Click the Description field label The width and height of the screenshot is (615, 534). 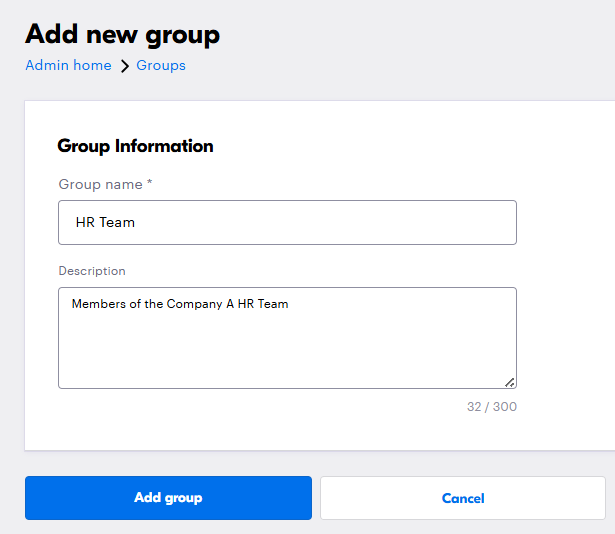[92, 271]
